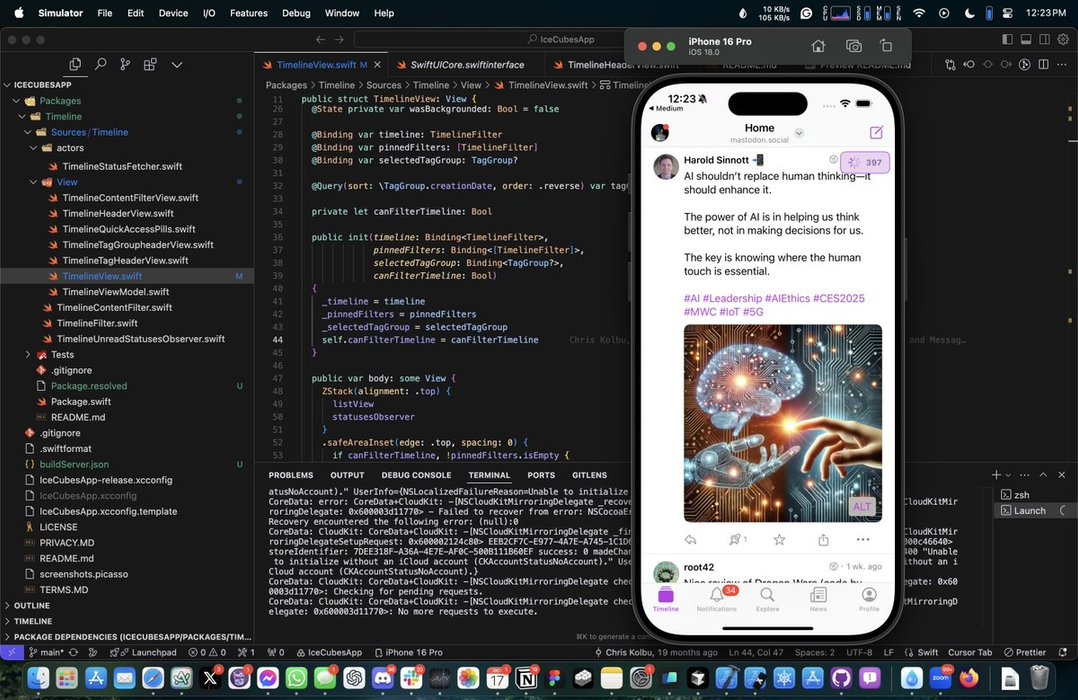Take a Simulator screenshot with the camera icon

coord(853,46)
